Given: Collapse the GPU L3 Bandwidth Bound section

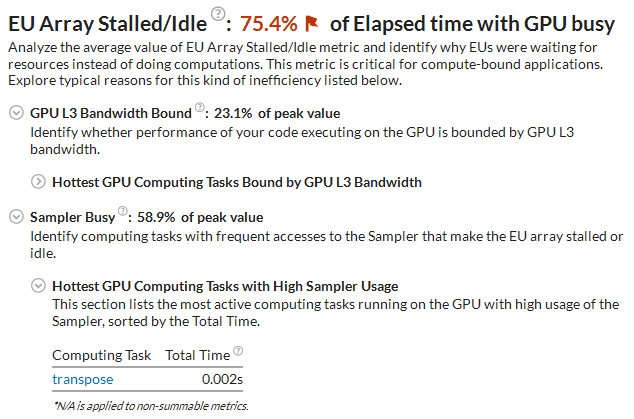Looking at the screenshot, I should click(15, 113).
